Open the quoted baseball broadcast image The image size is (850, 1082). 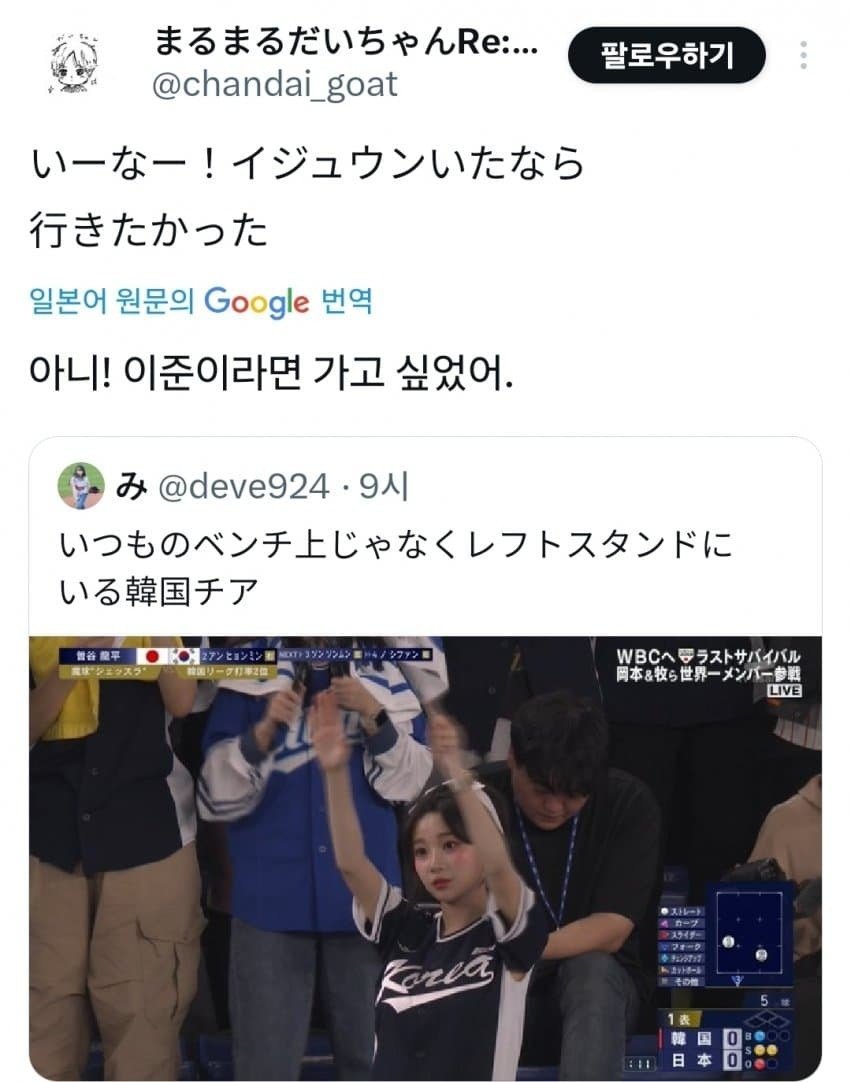coord(425,858)
